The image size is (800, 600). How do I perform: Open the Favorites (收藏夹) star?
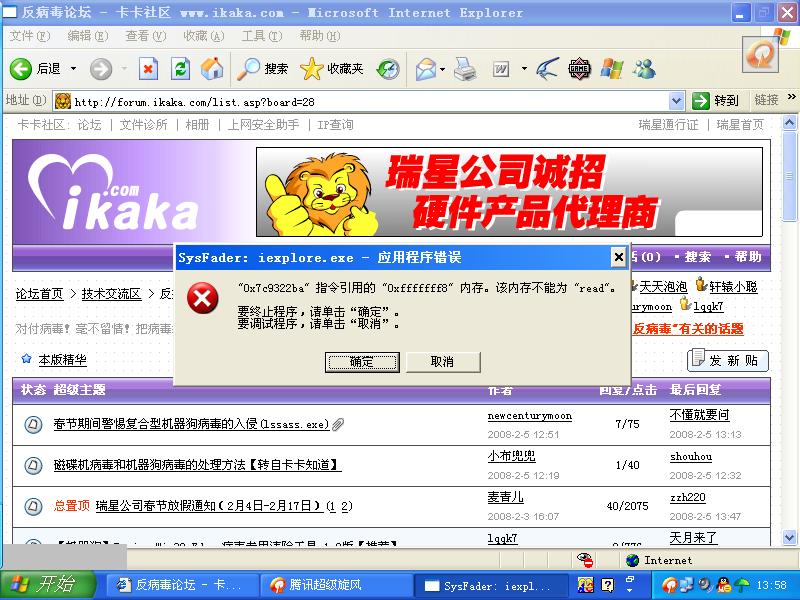tap(332, 68)
